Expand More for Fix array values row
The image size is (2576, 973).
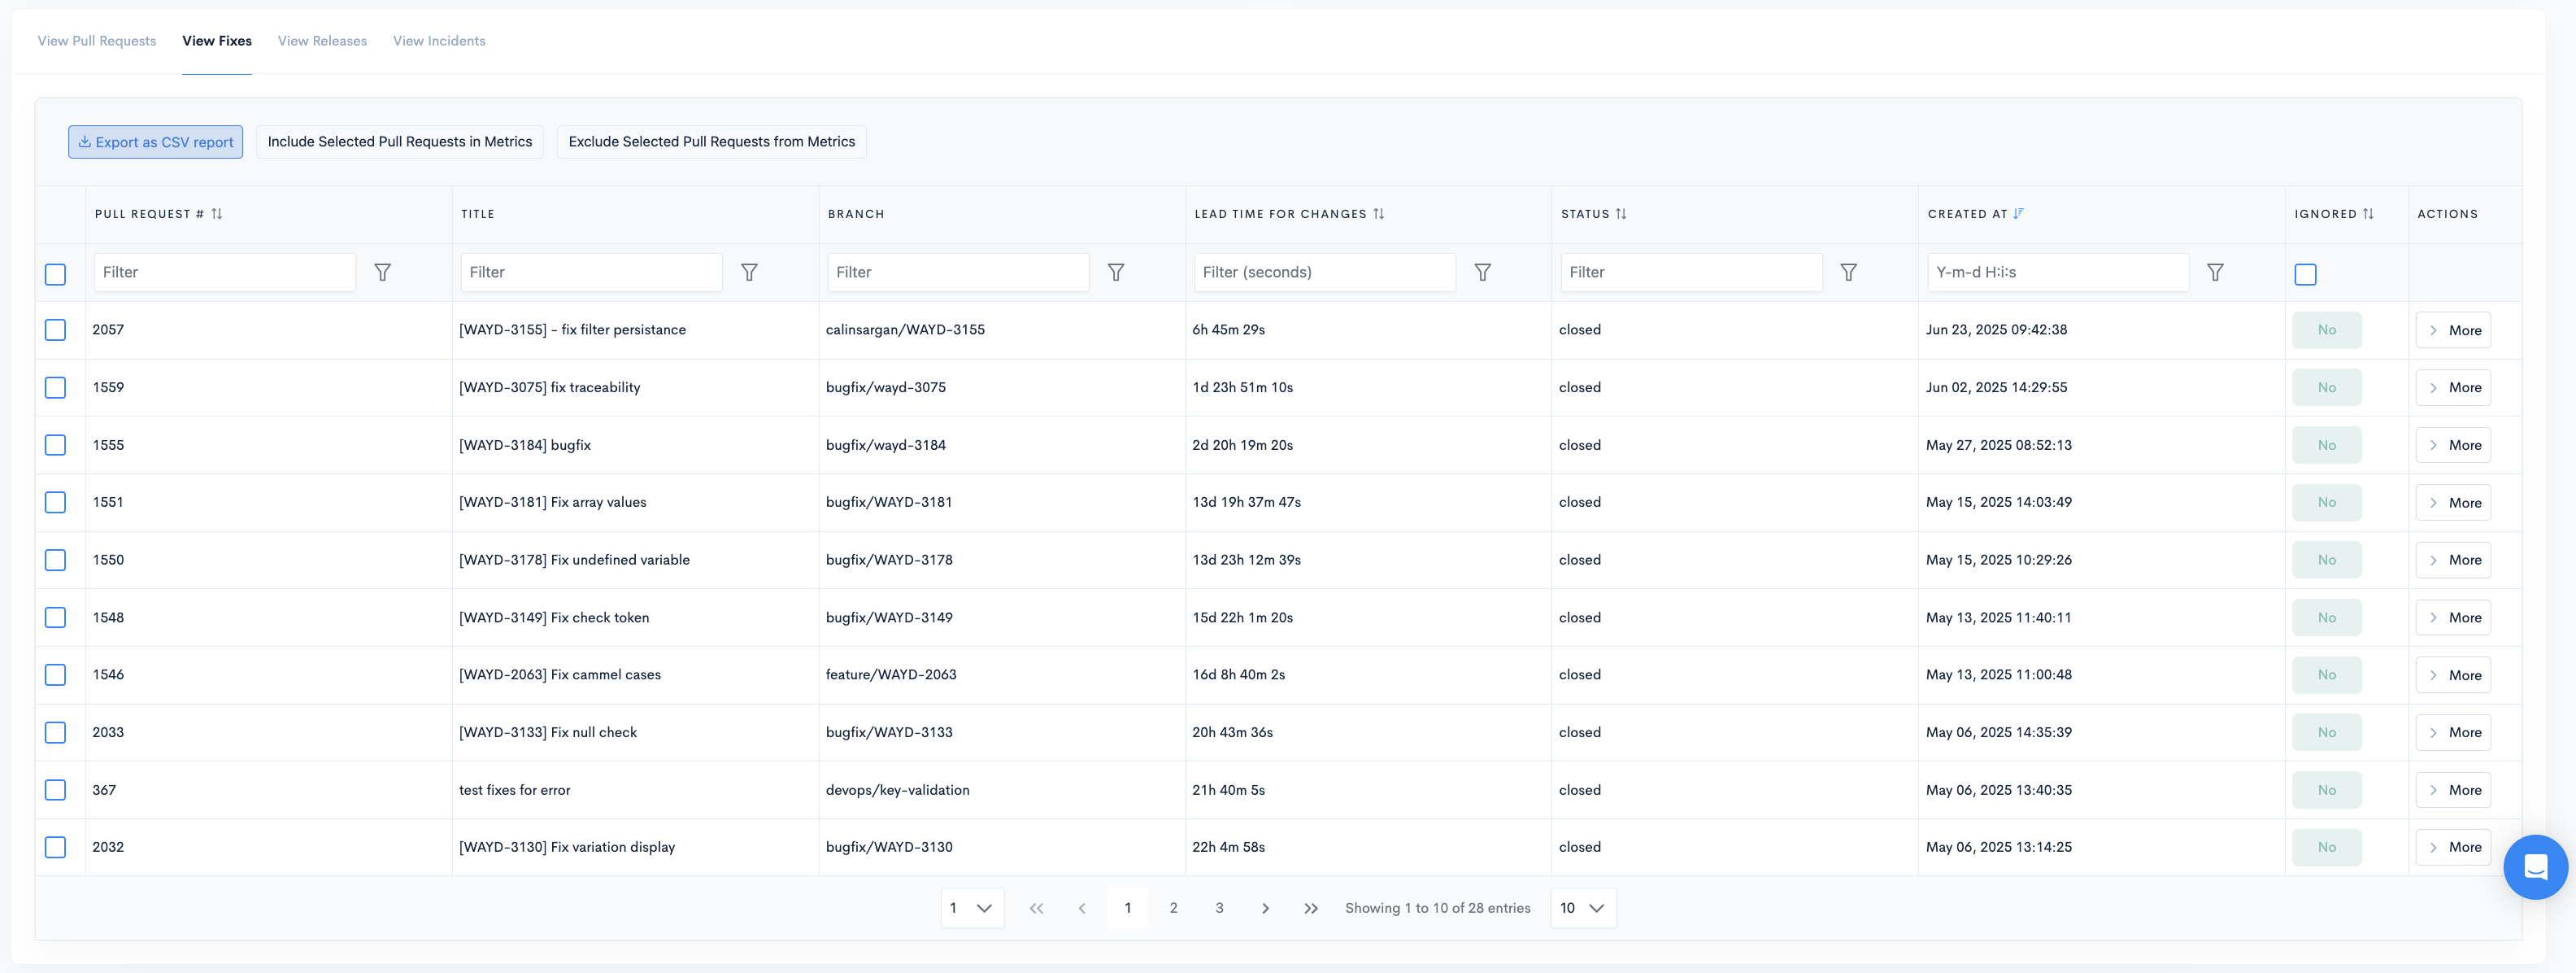click(2453, 503)
